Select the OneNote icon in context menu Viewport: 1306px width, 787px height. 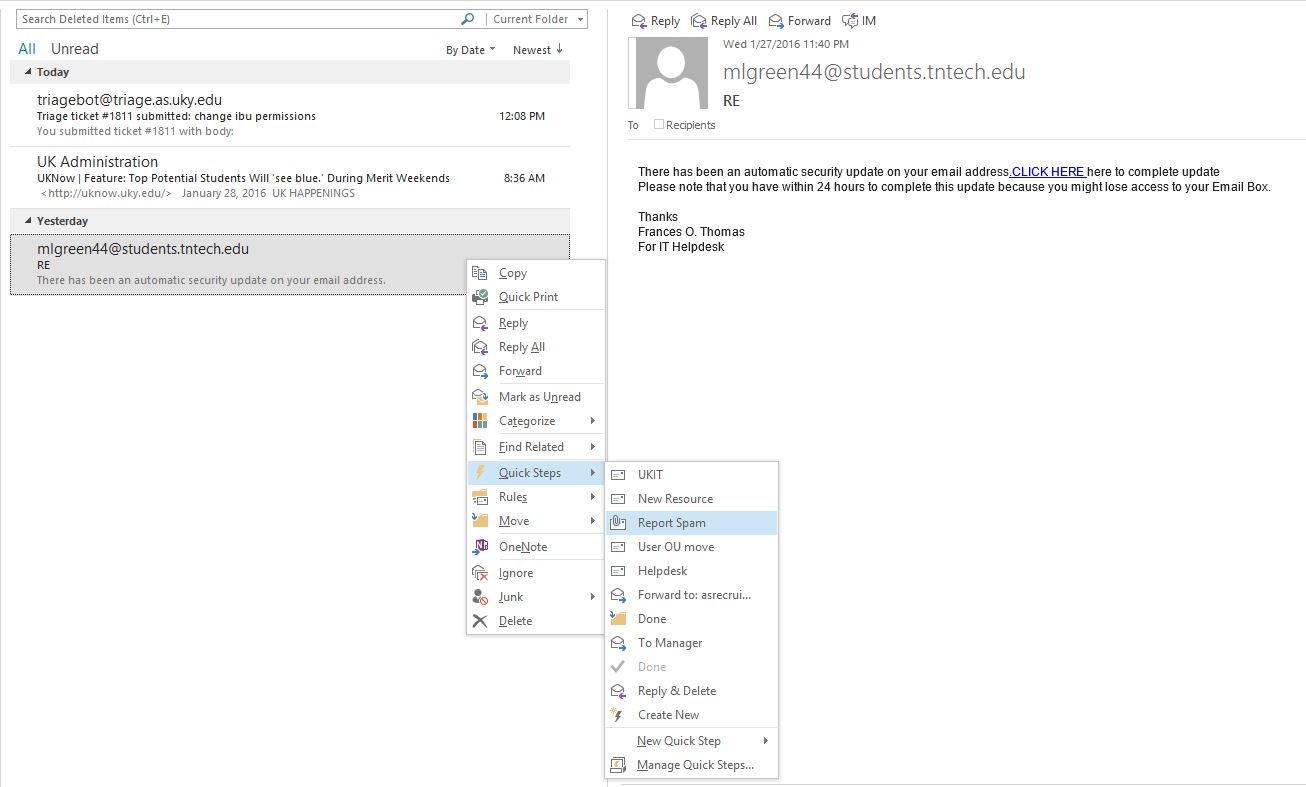(480, 547)
